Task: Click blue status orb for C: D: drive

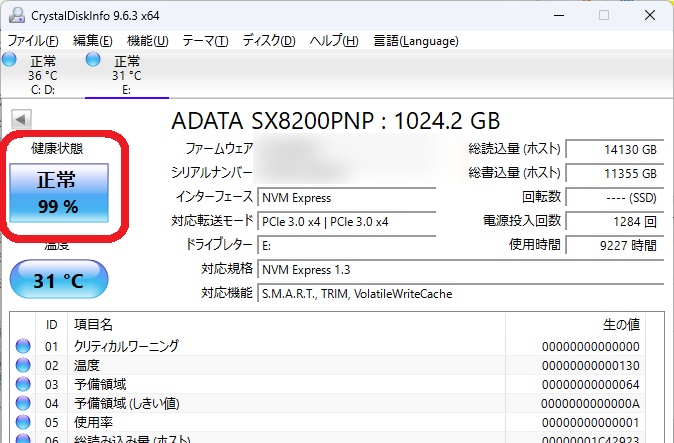Action: [x=9, y=59]
